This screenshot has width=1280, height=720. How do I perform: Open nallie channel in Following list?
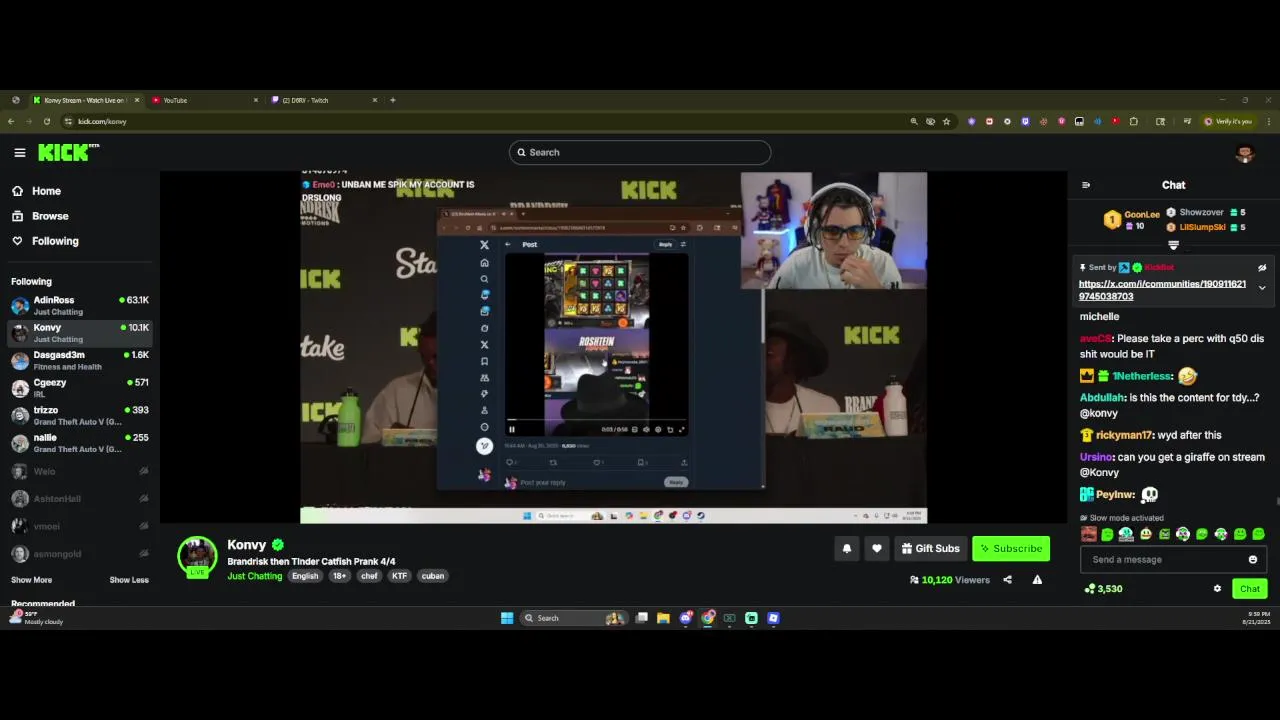tap(80, 442)
